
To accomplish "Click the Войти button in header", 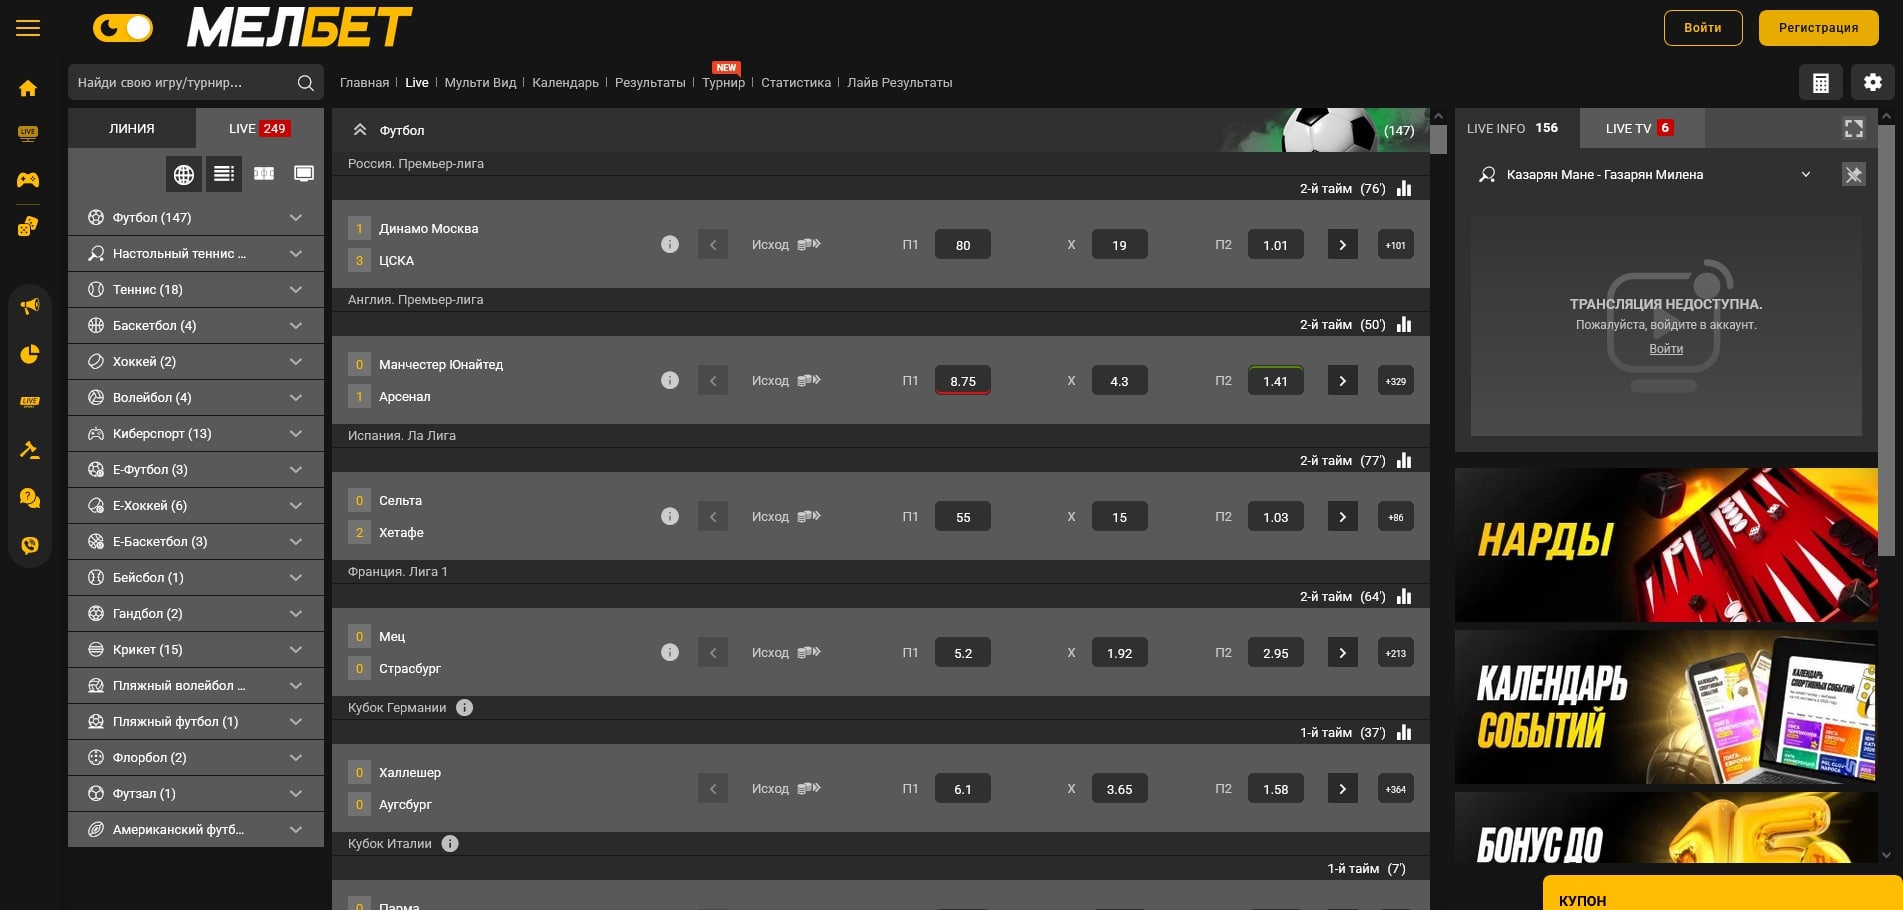I will pos(1702,28).
